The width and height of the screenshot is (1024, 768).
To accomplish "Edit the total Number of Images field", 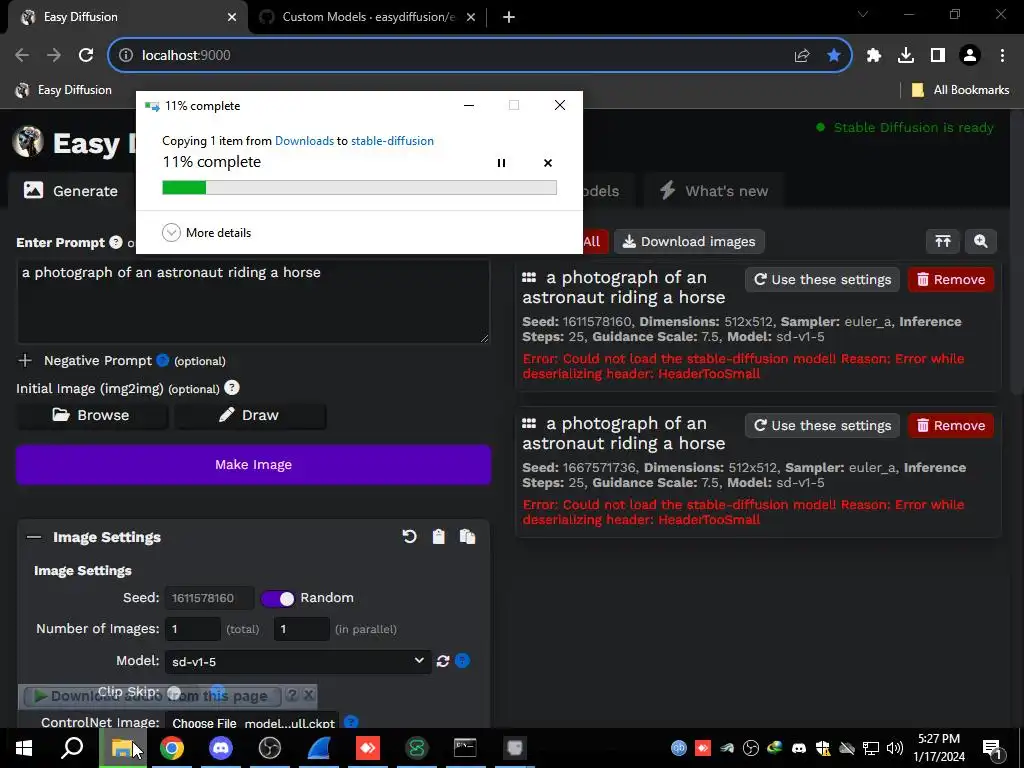I will point(193,630).
